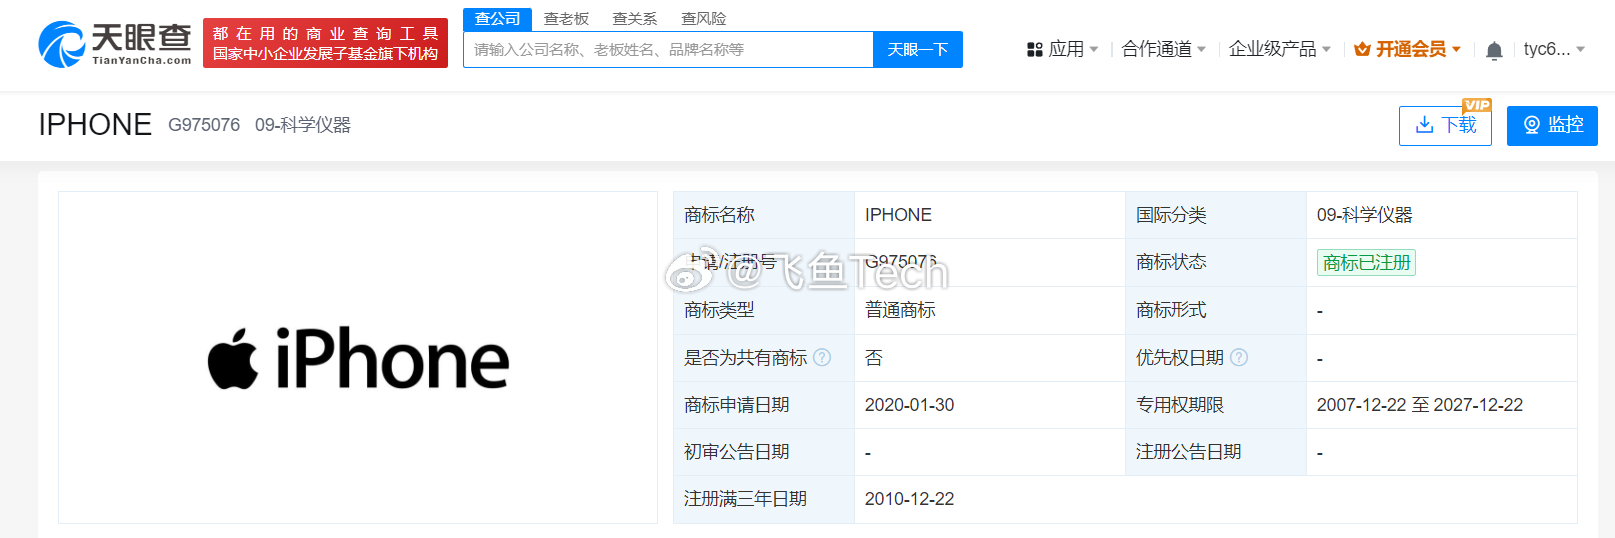Viewport: 1615px width, 538px height.
Task: Open the 开通会员 membership dropdown
Action: [1408, 49]
